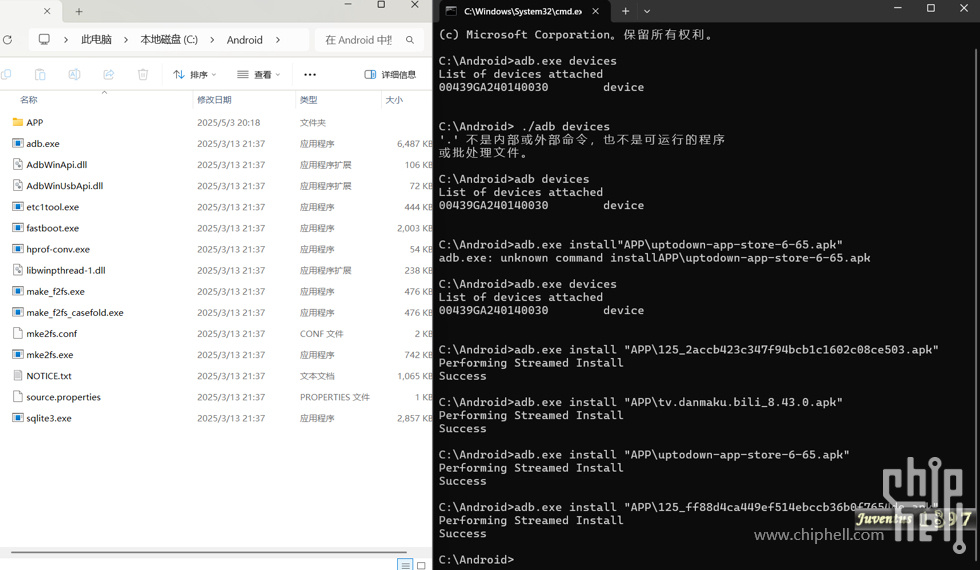The width and height of the screenshot is (980, 570).
Task: Switch to large thumbnails view in status bar
Action: tap(421, 565)
